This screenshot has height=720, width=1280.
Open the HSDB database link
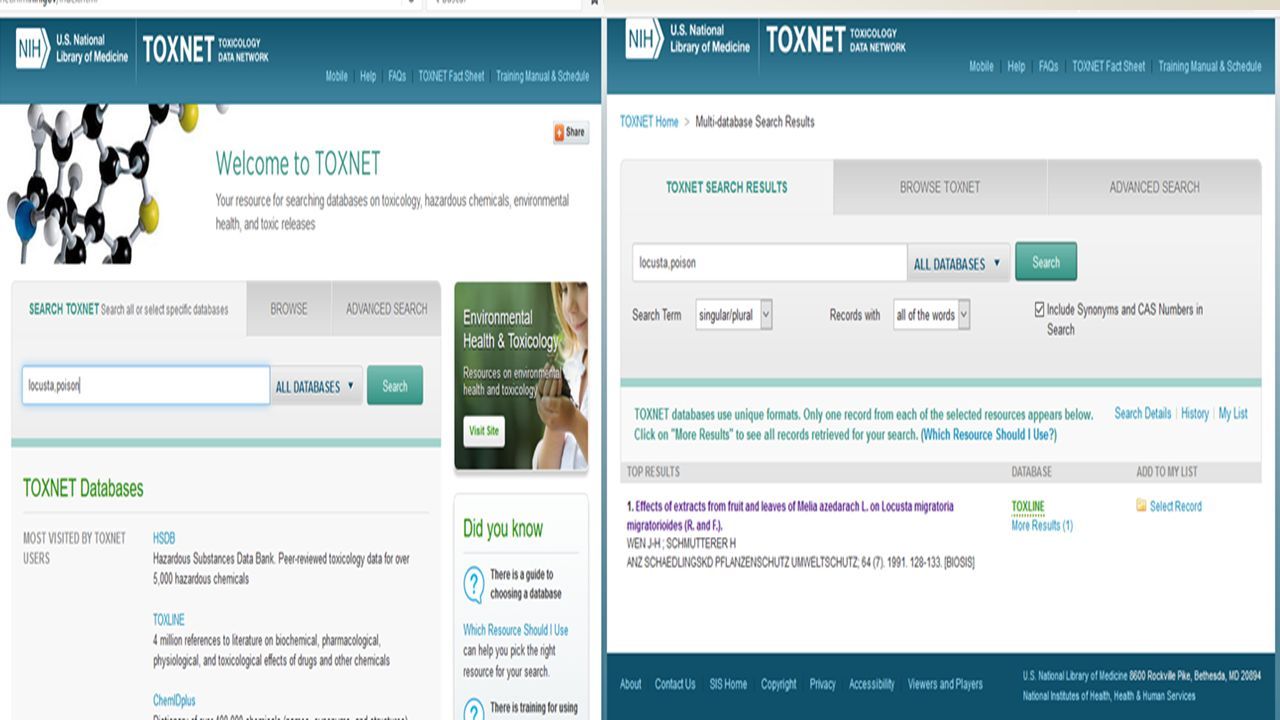pyautogui.click(x=164, y=538)
